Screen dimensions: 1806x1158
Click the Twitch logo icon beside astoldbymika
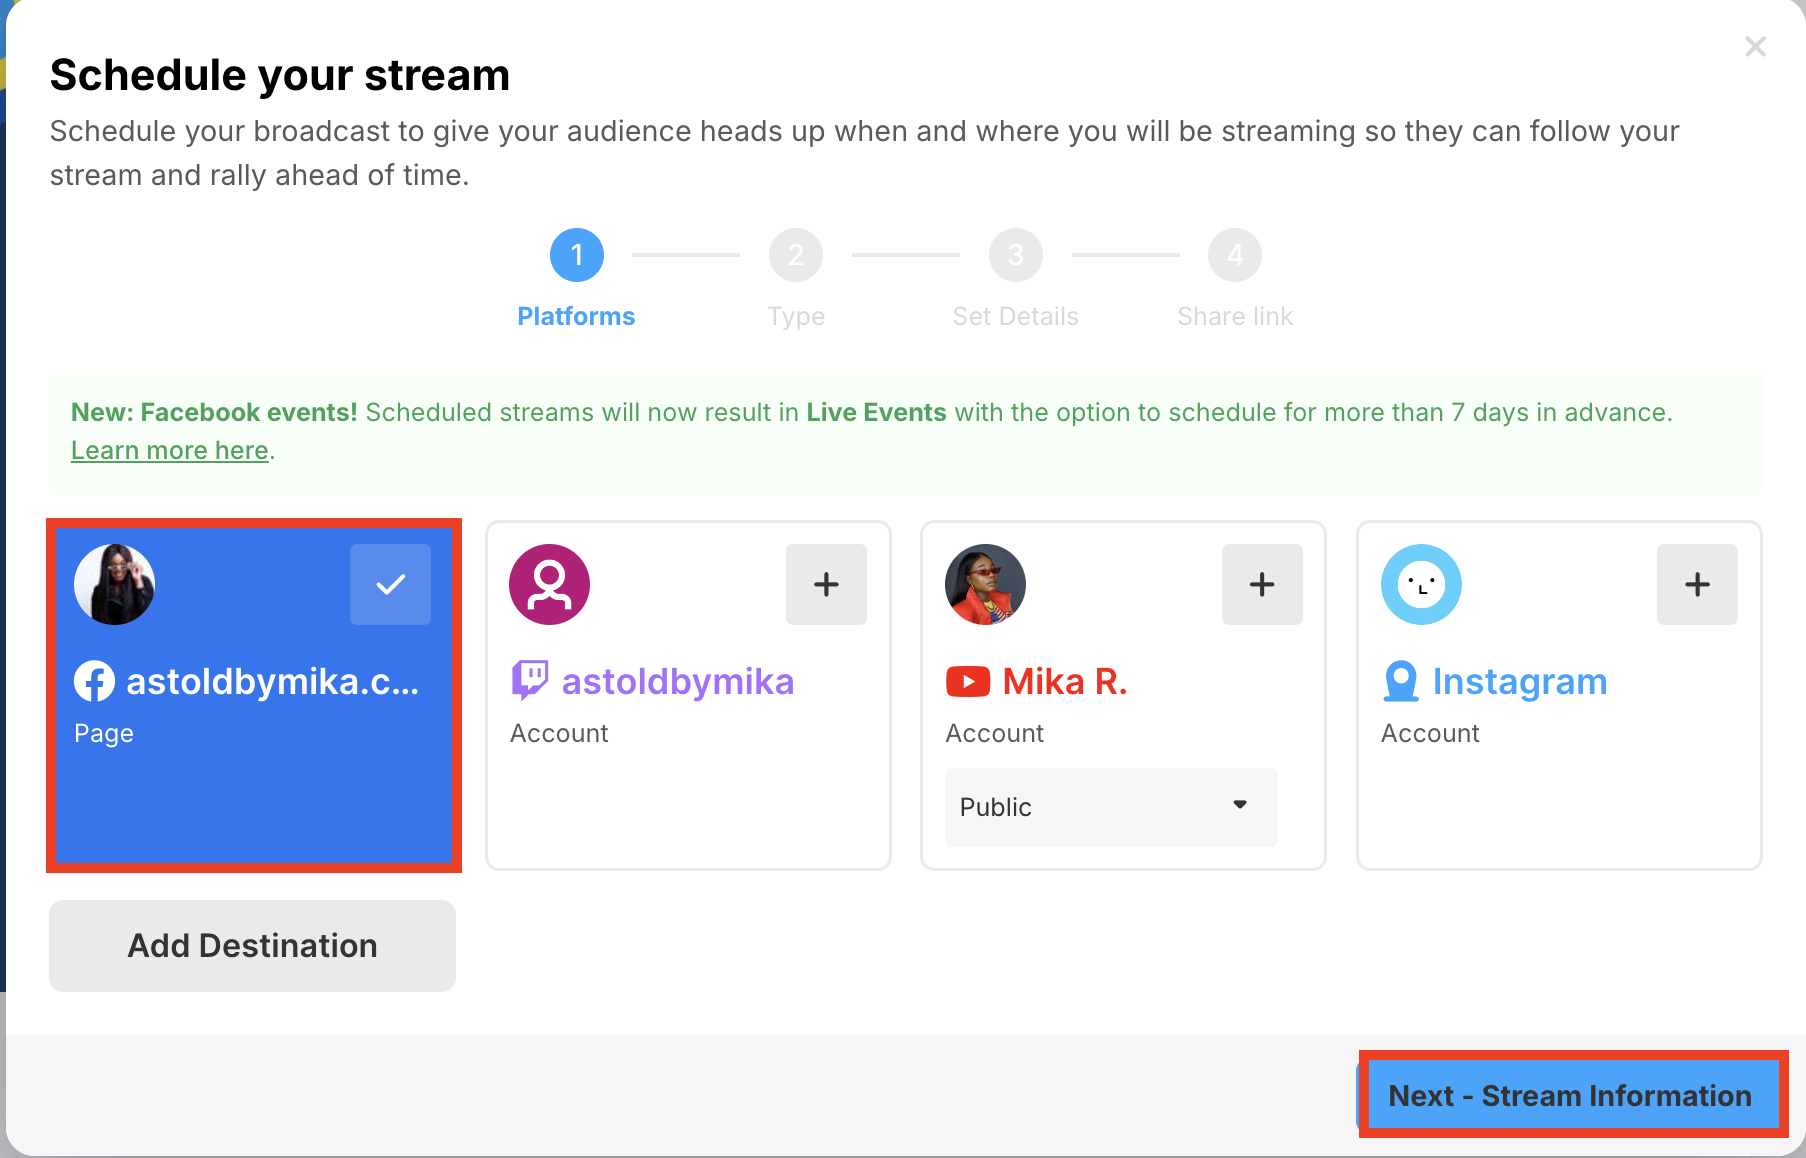529,680
